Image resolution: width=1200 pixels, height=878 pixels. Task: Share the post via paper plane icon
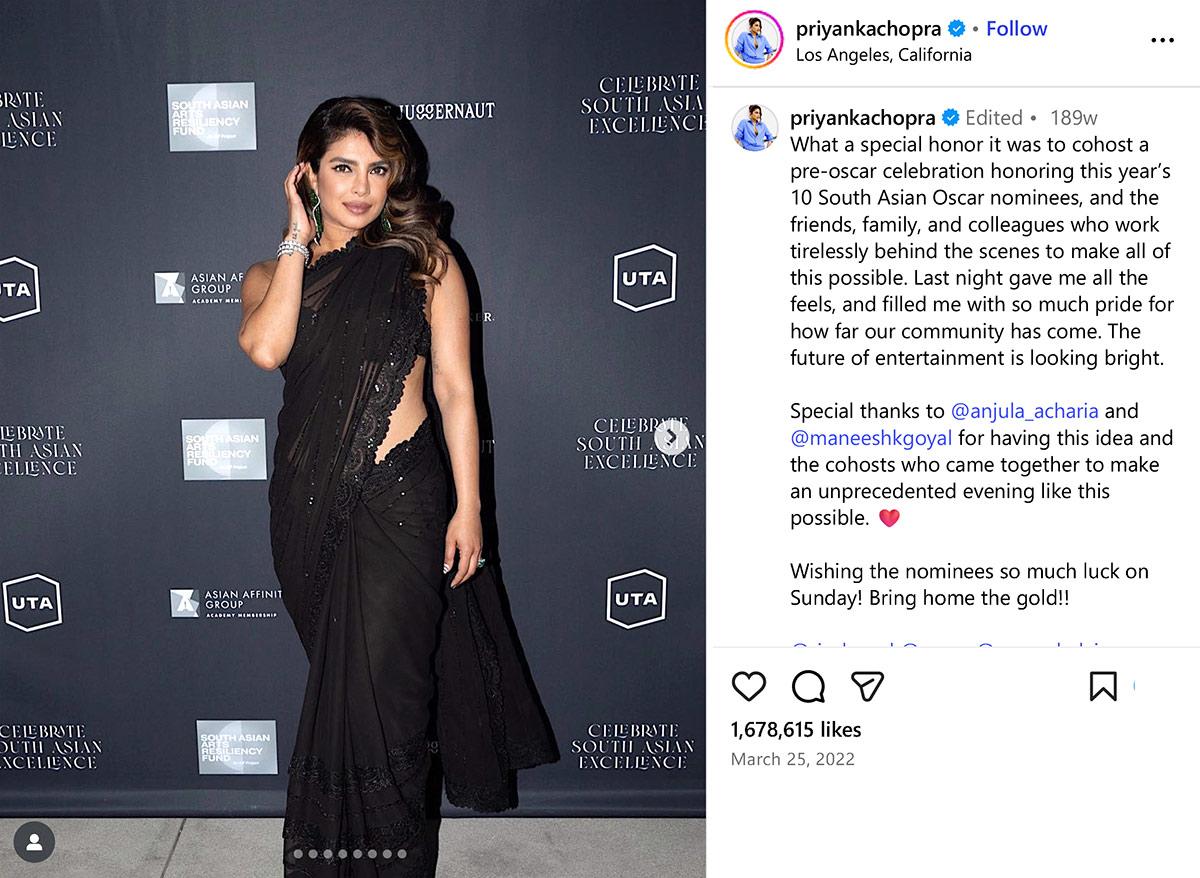click(x=867, y=686)
